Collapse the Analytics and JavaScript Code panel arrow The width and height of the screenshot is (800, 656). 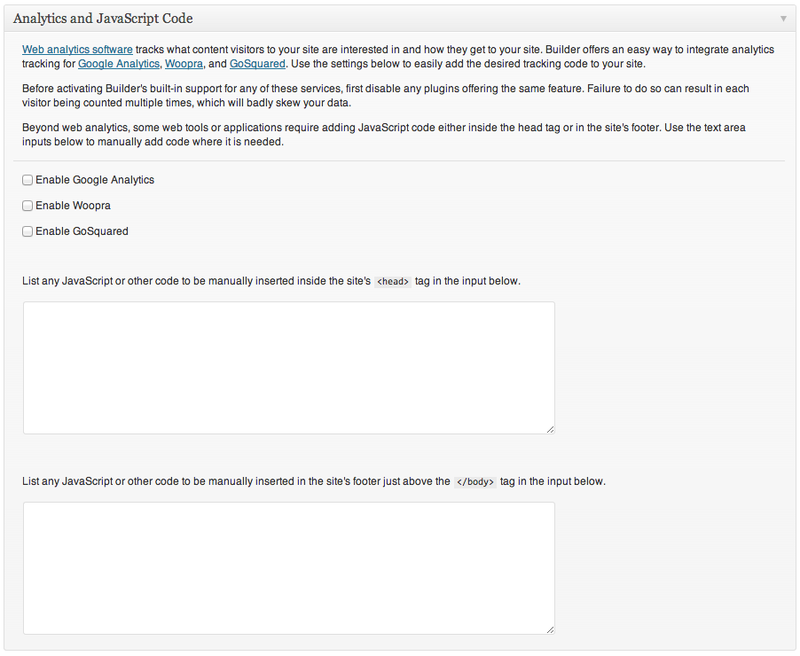point(783,19)
